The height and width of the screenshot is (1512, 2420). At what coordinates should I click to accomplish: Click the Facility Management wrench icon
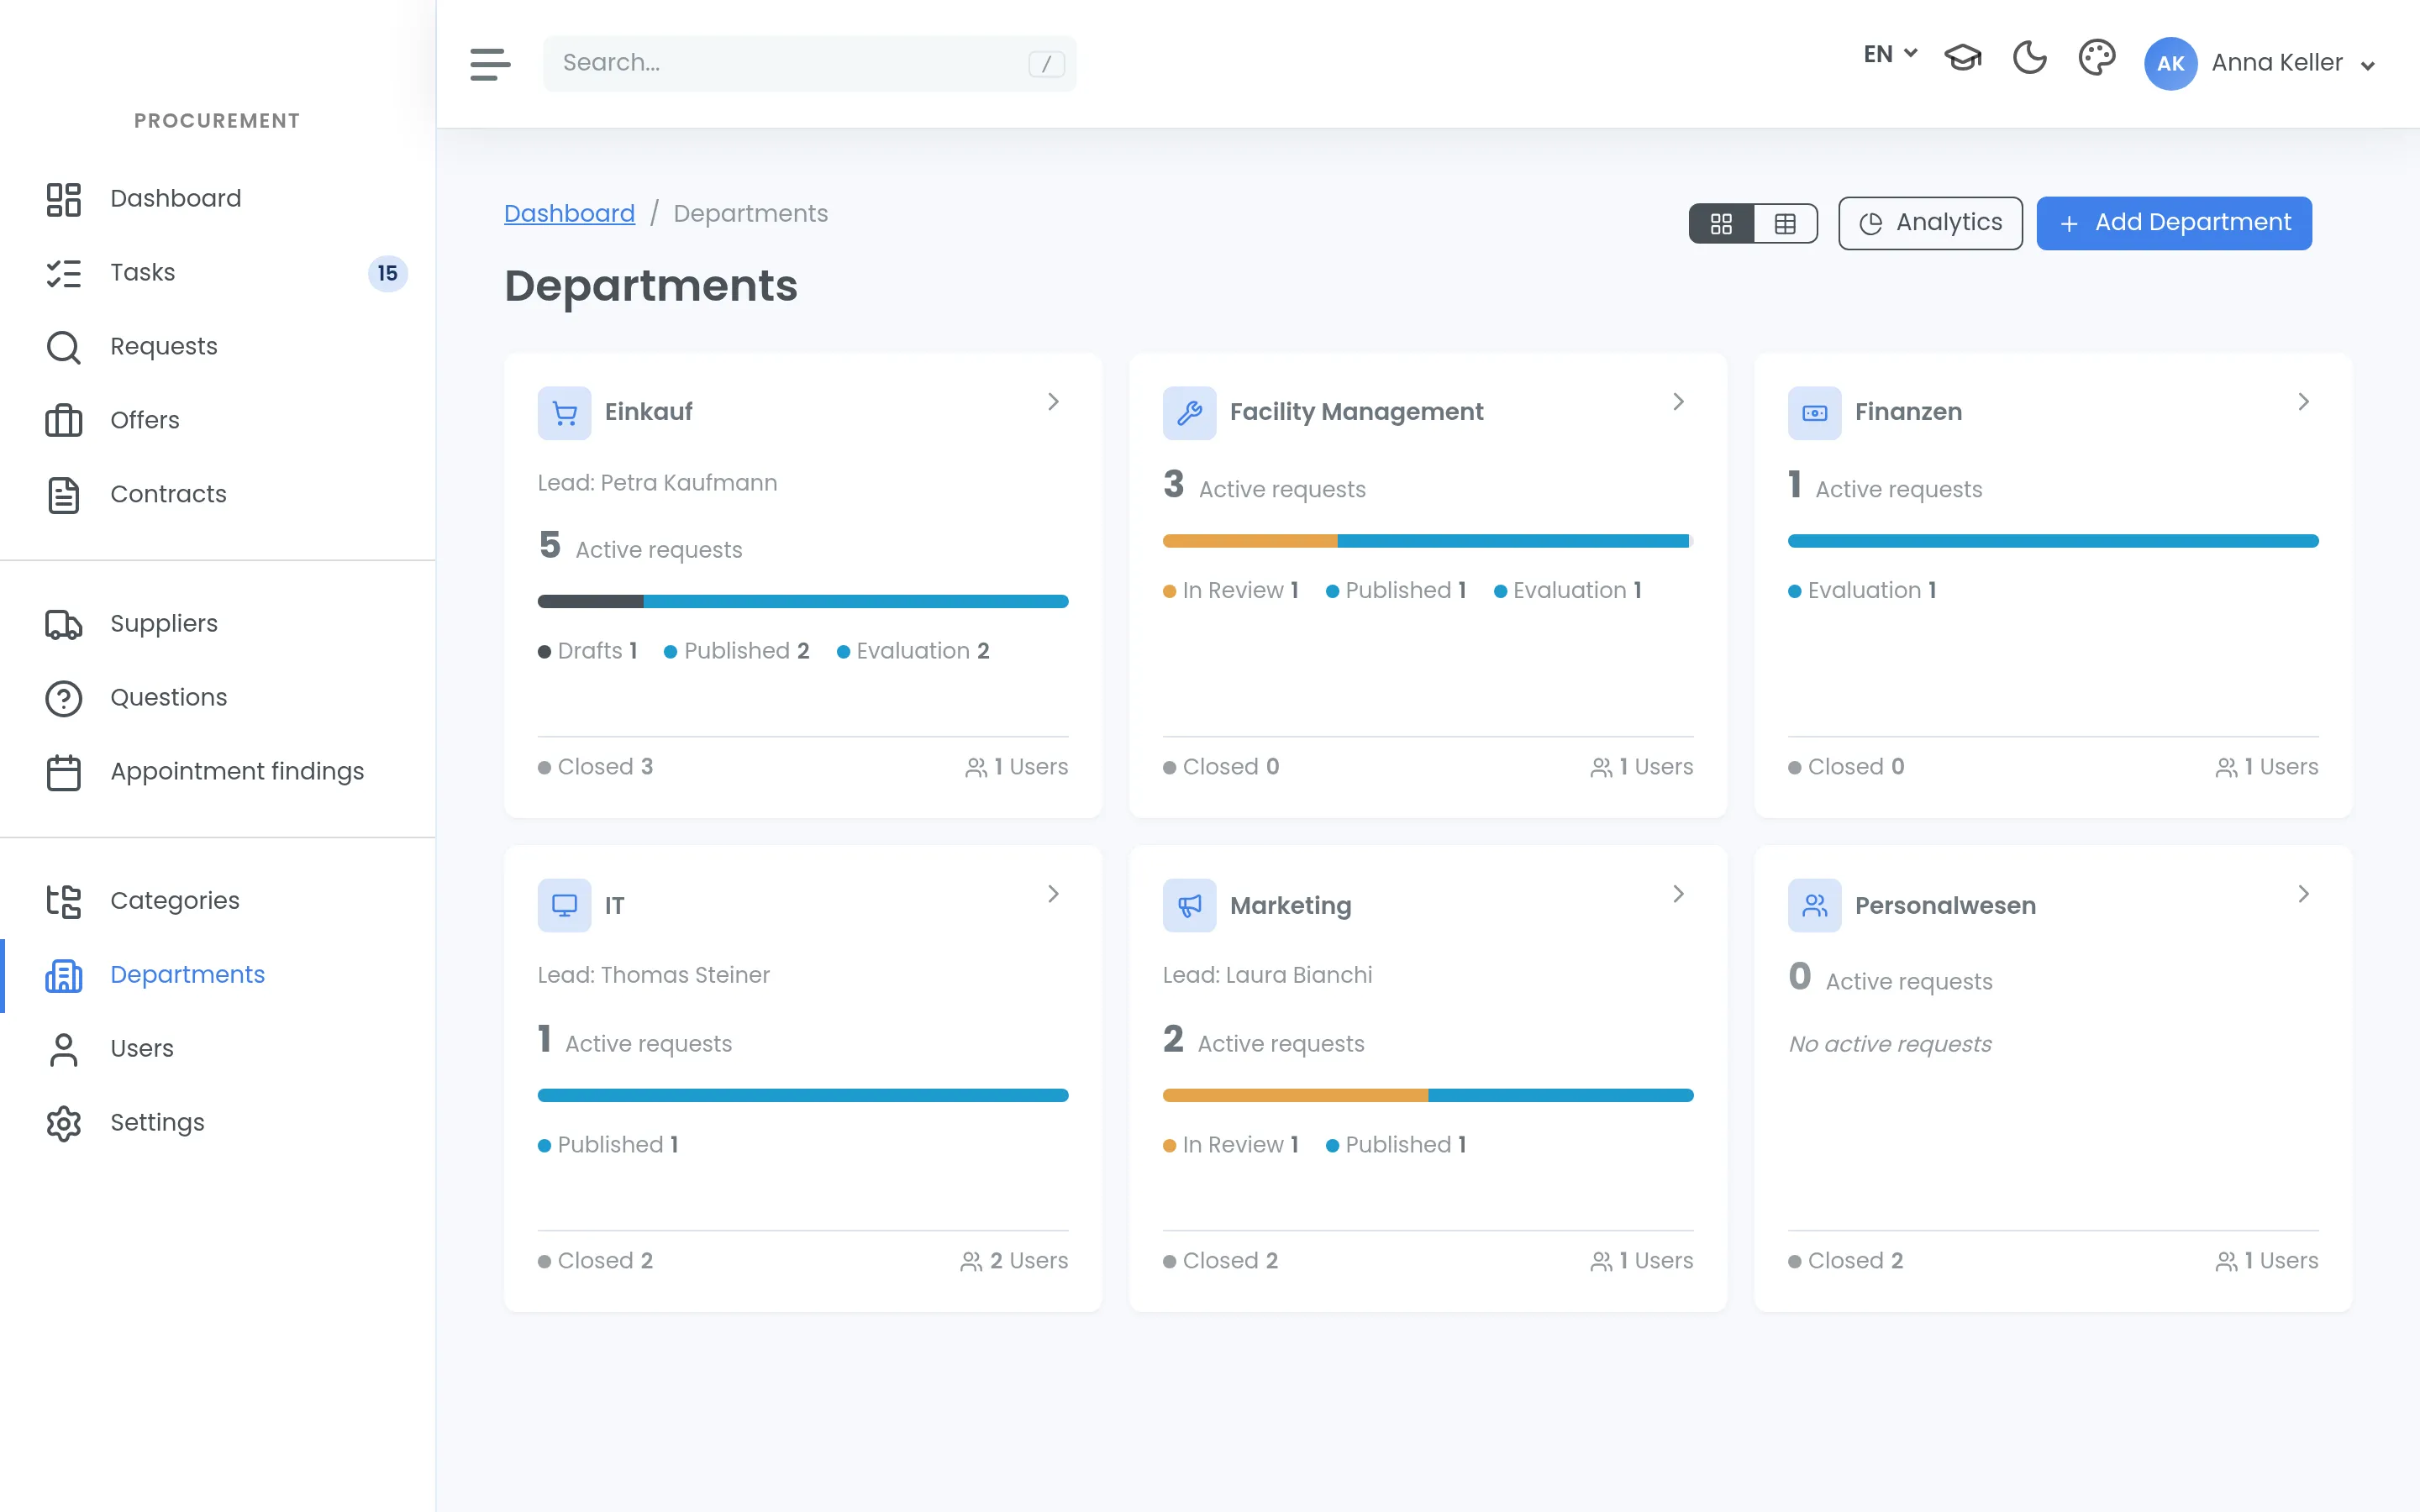[1189, 413]
